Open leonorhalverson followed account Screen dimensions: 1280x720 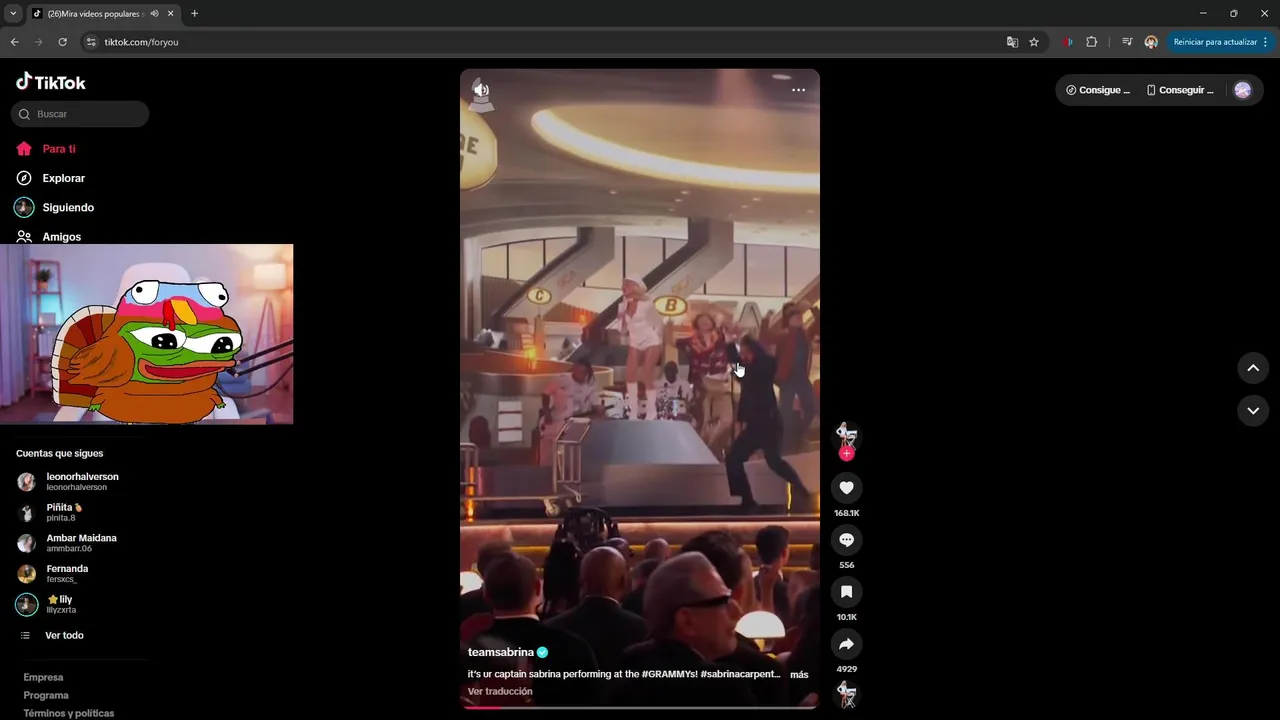[80, 482]
